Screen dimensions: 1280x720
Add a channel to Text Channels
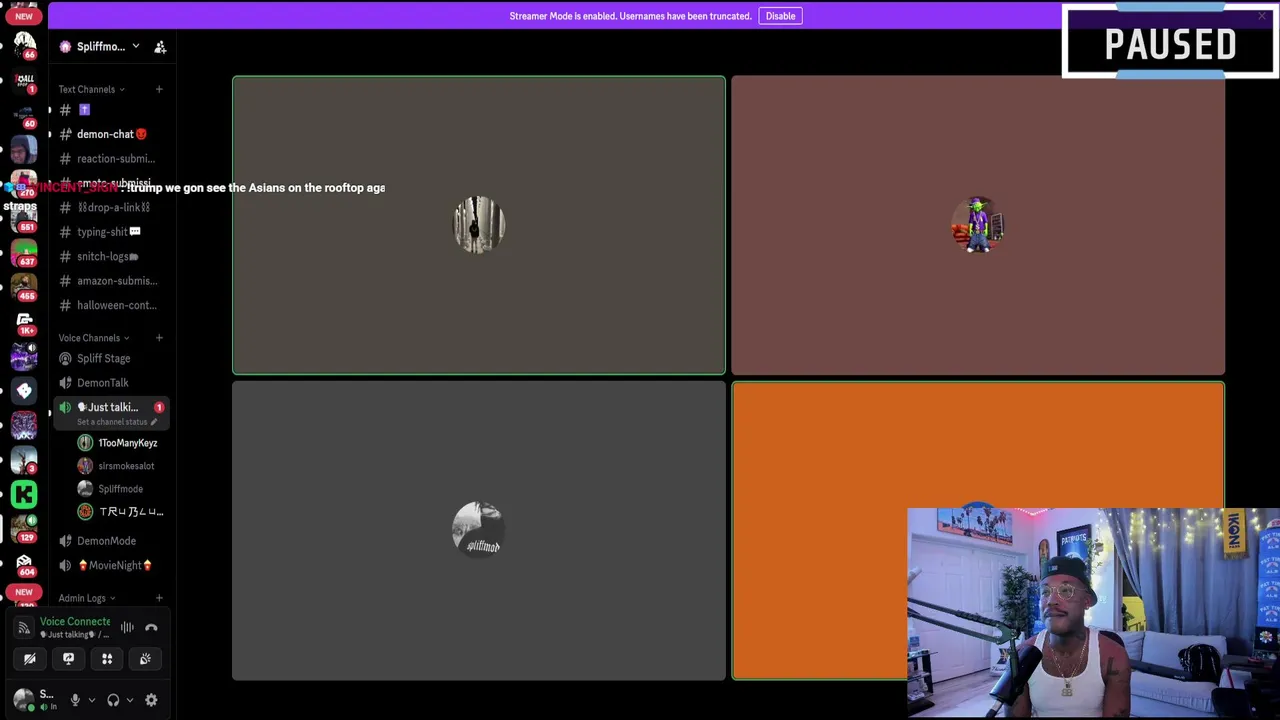(159, 89)
